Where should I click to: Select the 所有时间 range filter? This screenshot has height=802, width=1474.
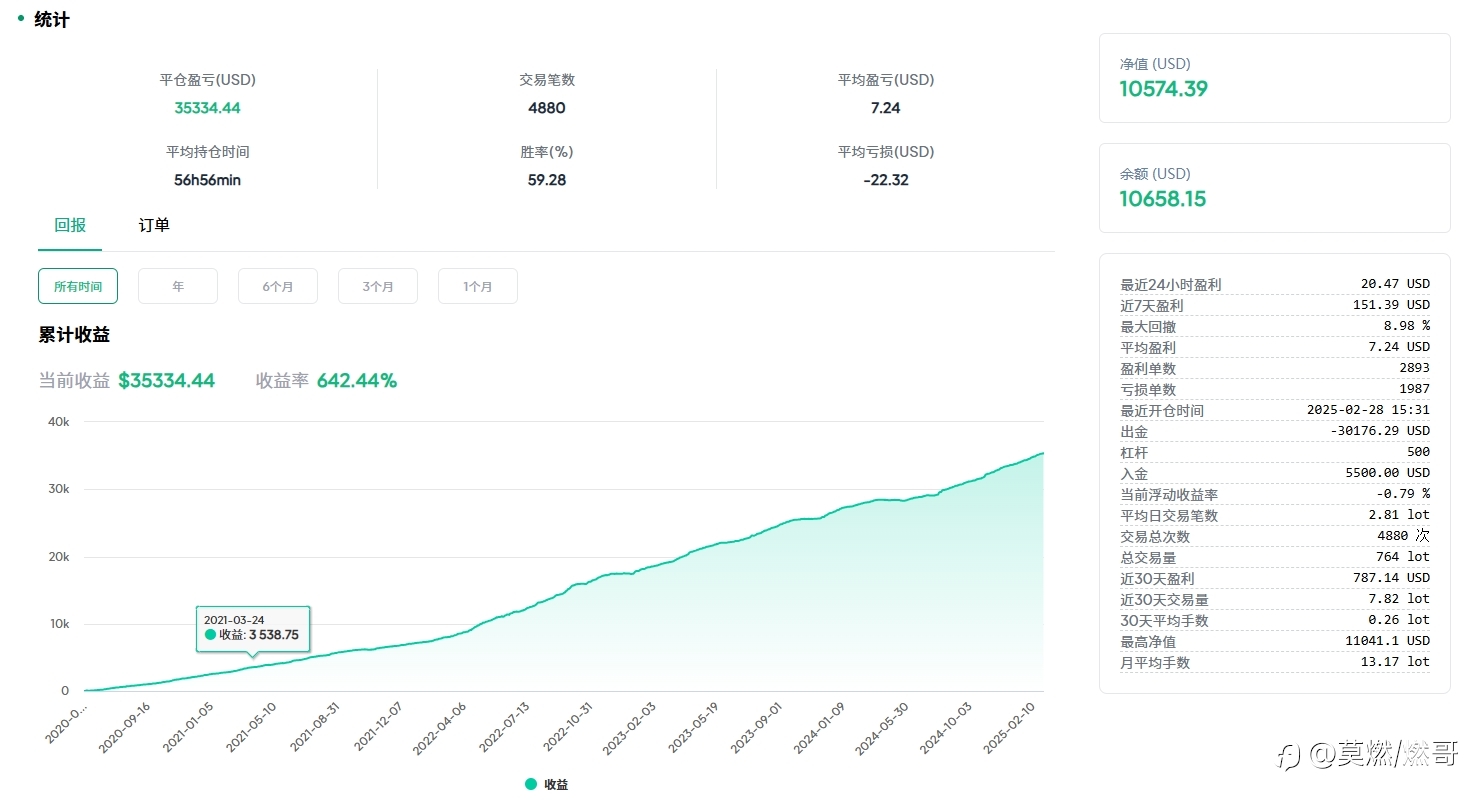(x=78, y=286)
